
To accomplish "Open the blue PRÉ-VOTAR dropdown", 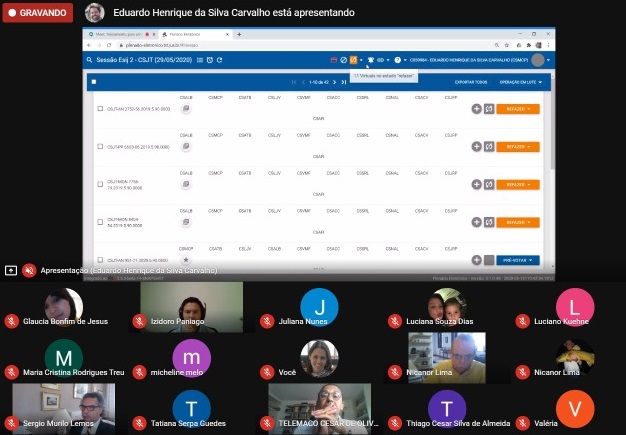I will pyautogui.click(x=518, y=260).
